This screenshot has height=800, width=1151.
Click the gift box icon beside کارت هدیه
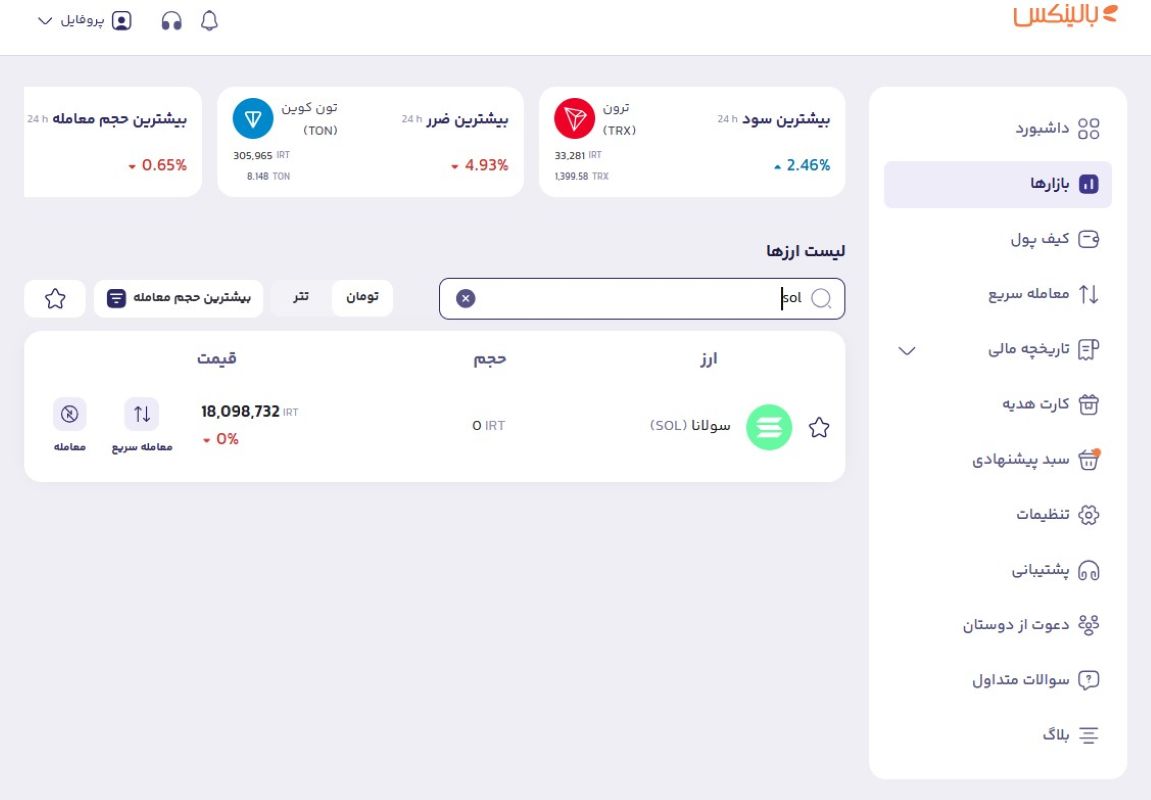1089,404
